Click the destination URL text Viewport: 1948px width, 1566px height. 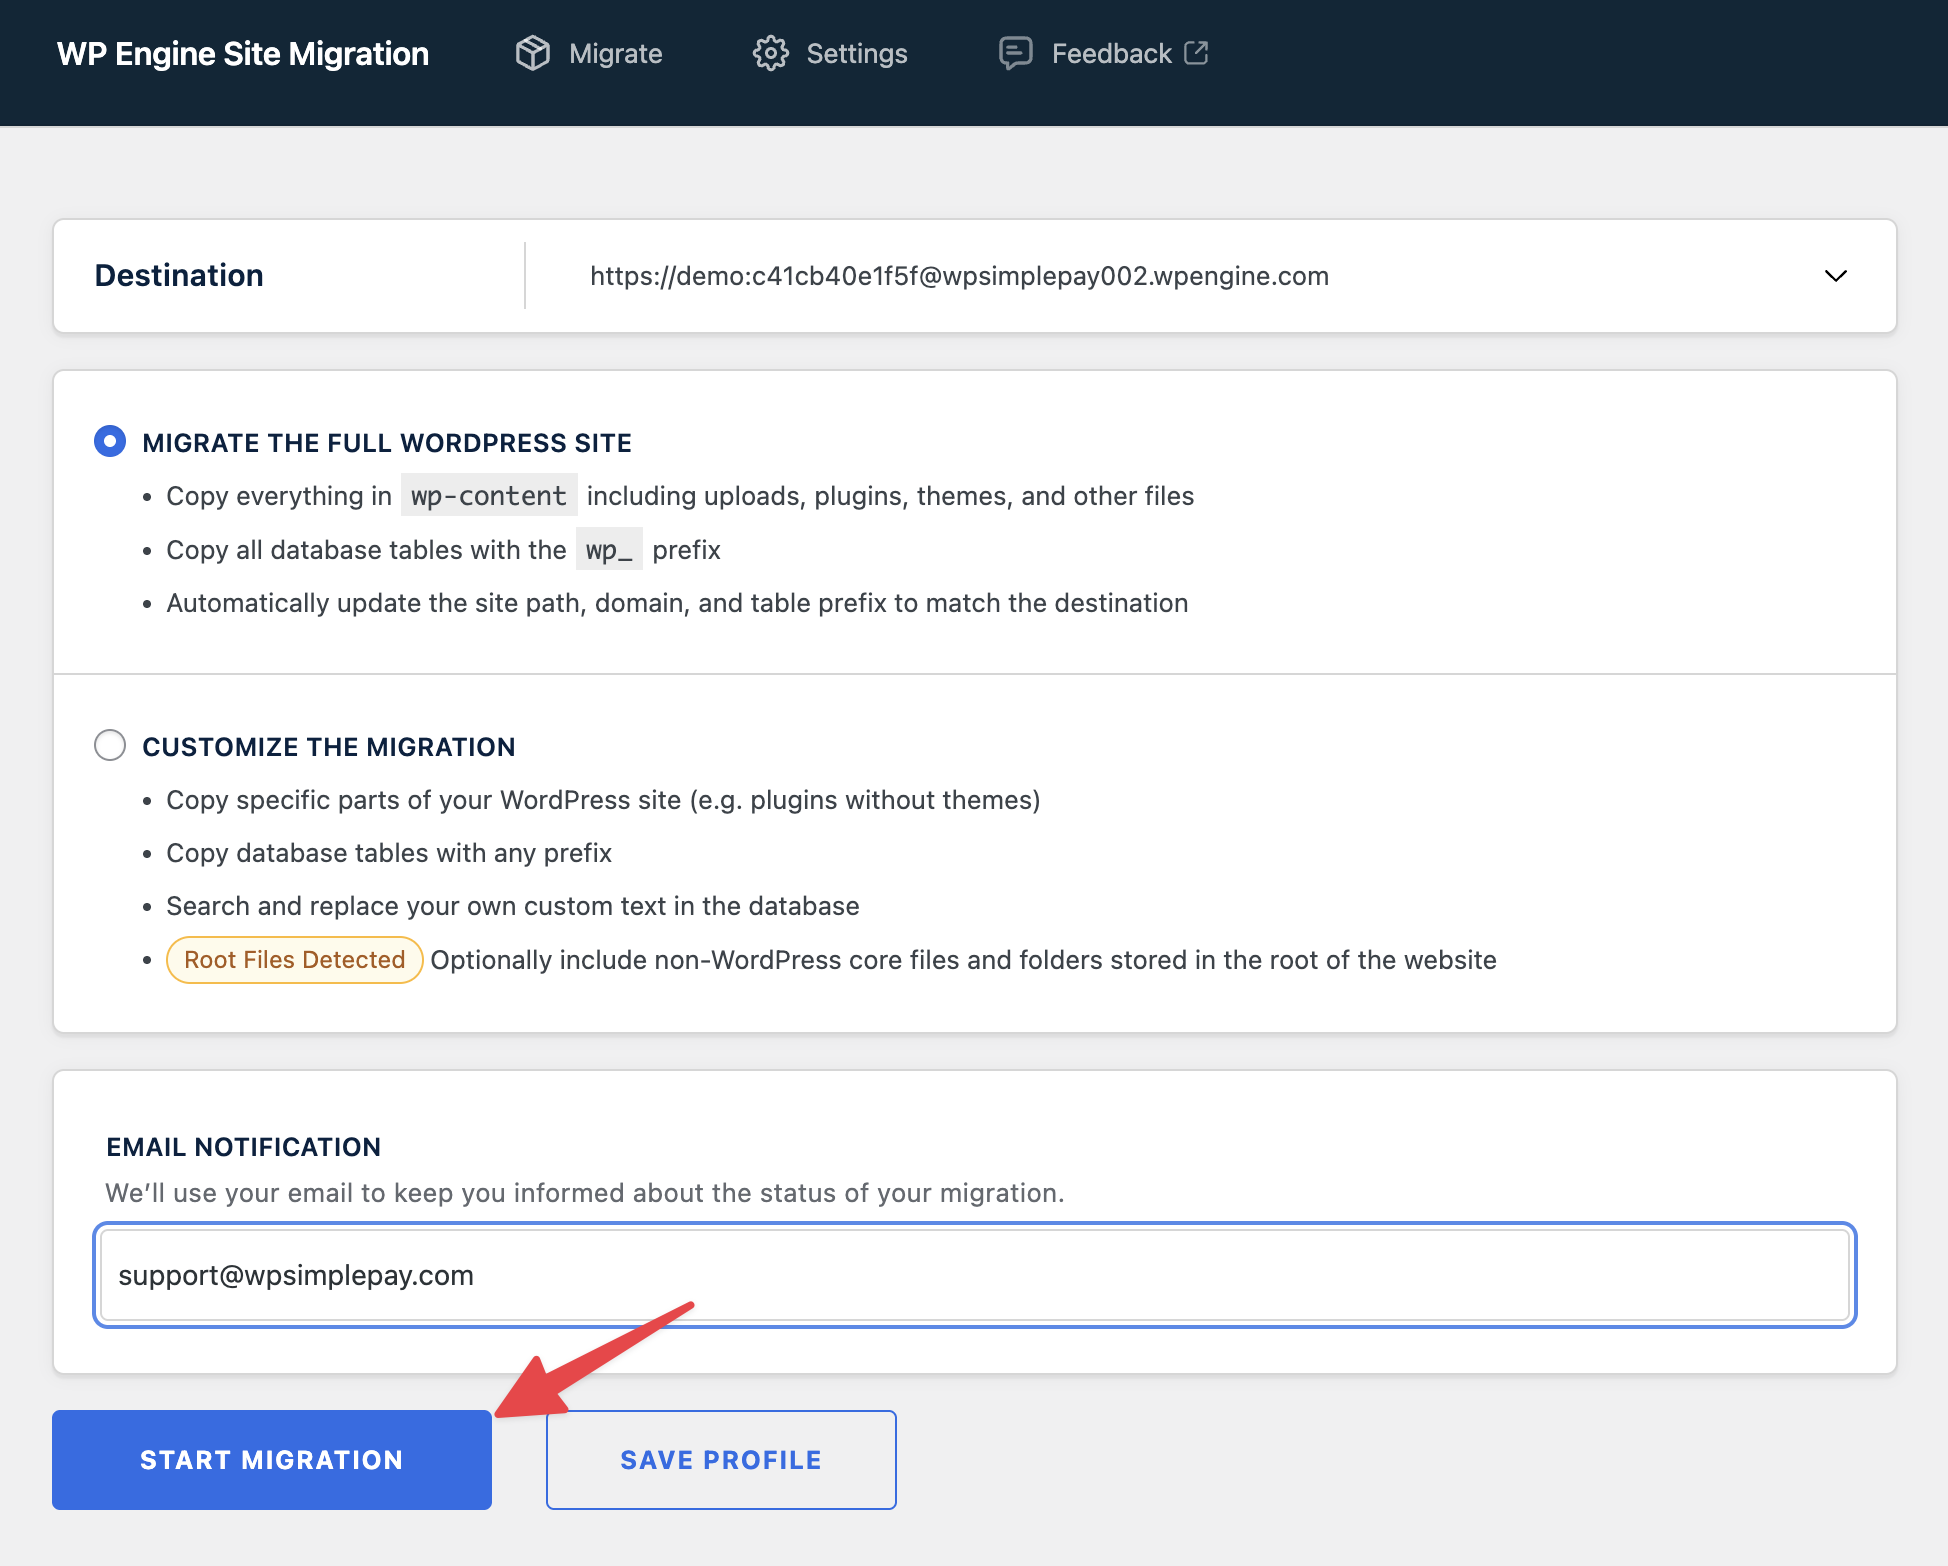tap(959, 276)
